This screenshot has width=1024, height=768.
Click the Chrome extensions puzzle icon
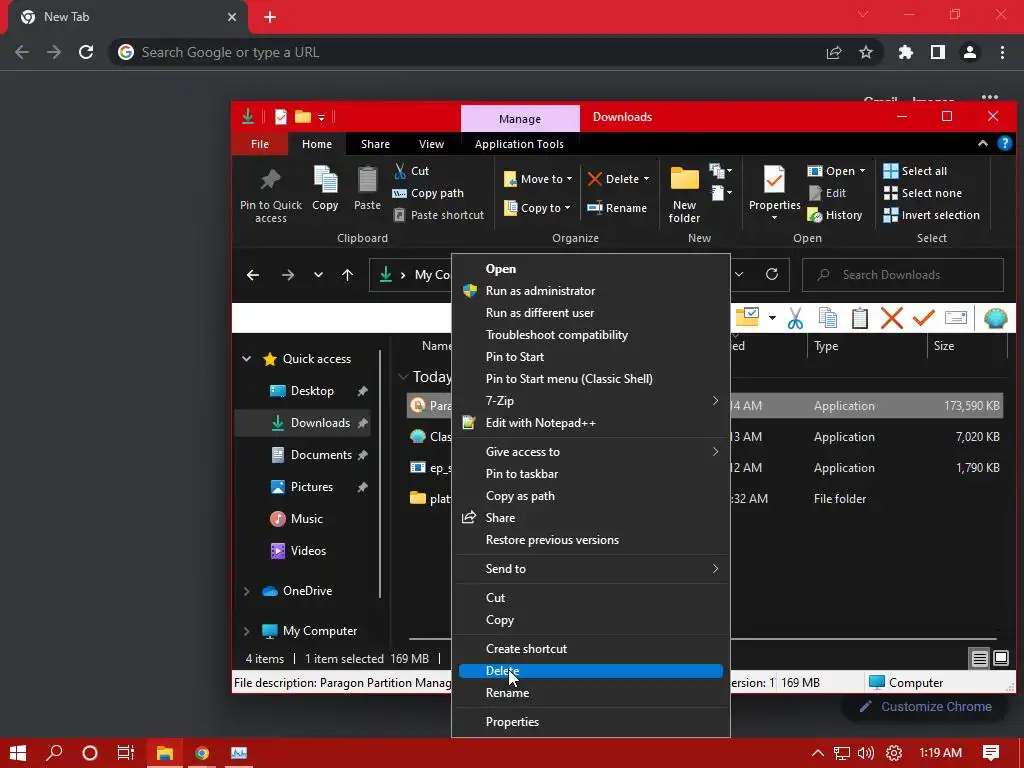coord(905,52)
